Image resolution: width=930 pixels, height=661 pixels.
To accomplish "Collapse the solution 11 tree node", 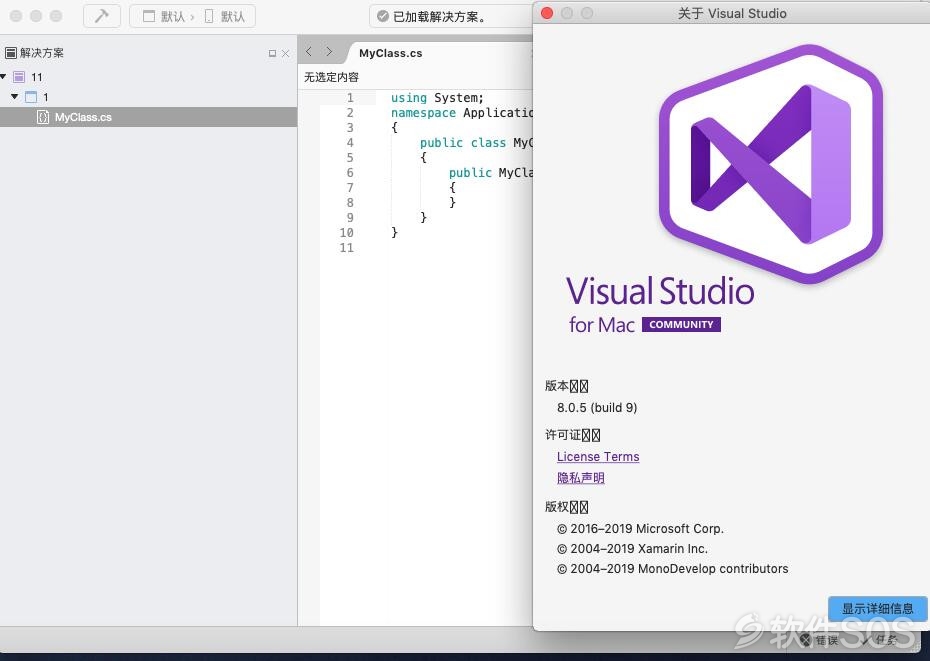I will click(4, 77).
